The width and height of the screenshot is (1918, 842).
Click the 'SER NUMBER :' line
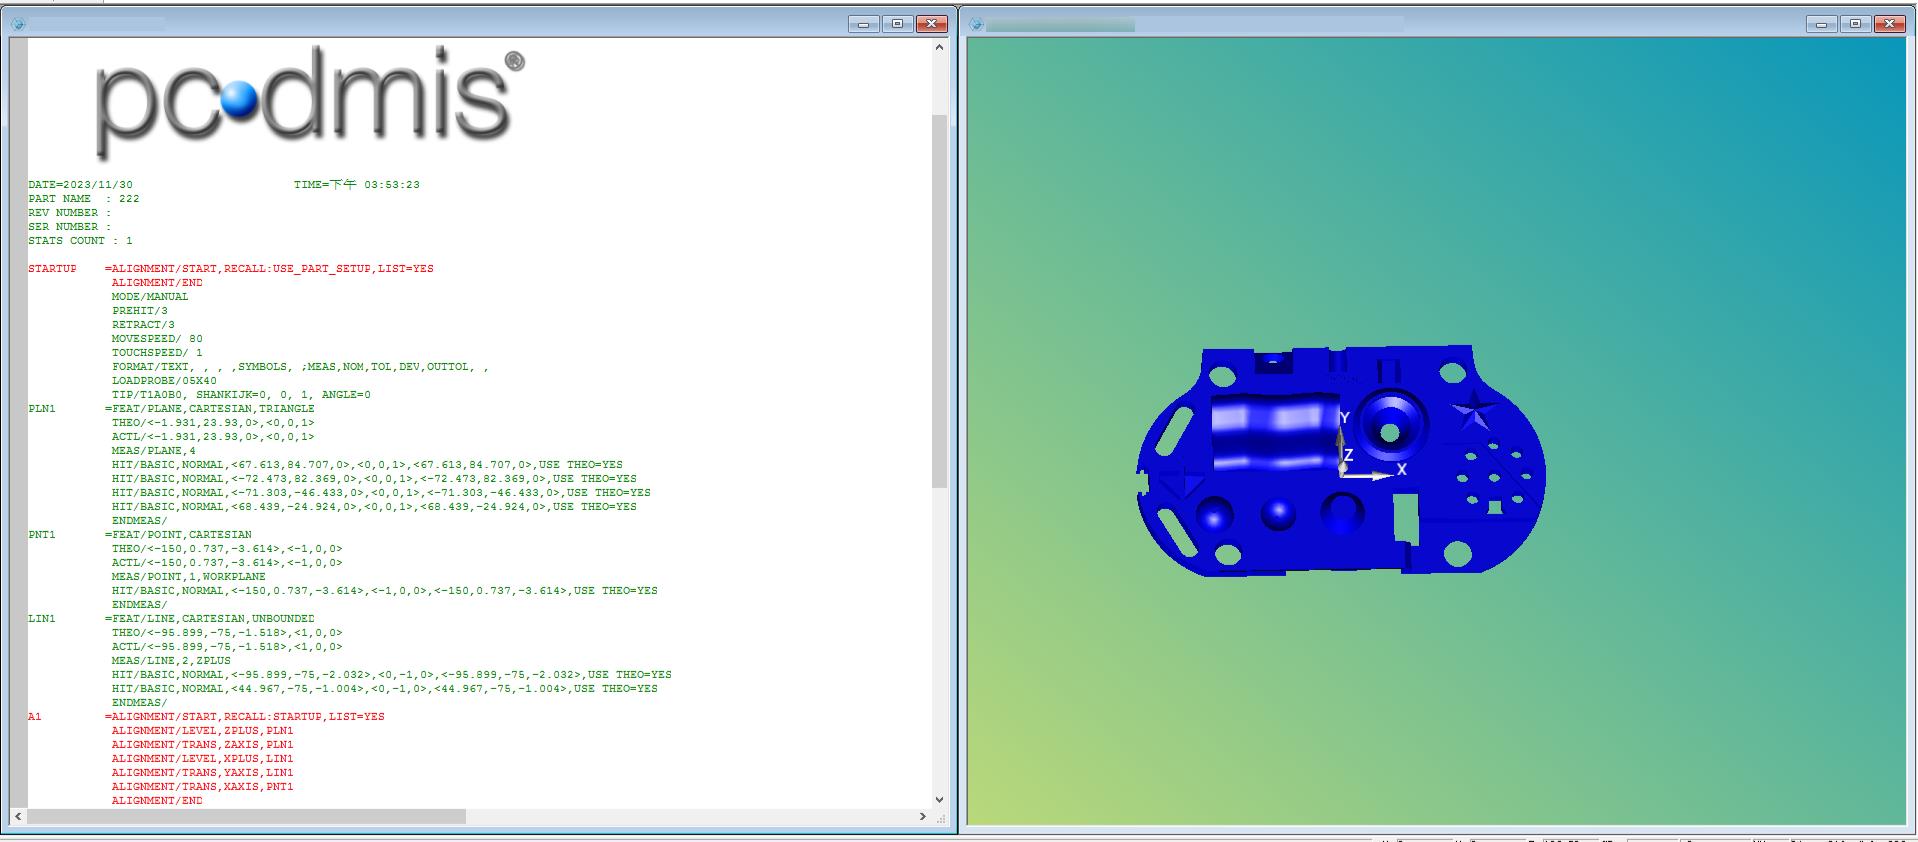coord(69,227)
